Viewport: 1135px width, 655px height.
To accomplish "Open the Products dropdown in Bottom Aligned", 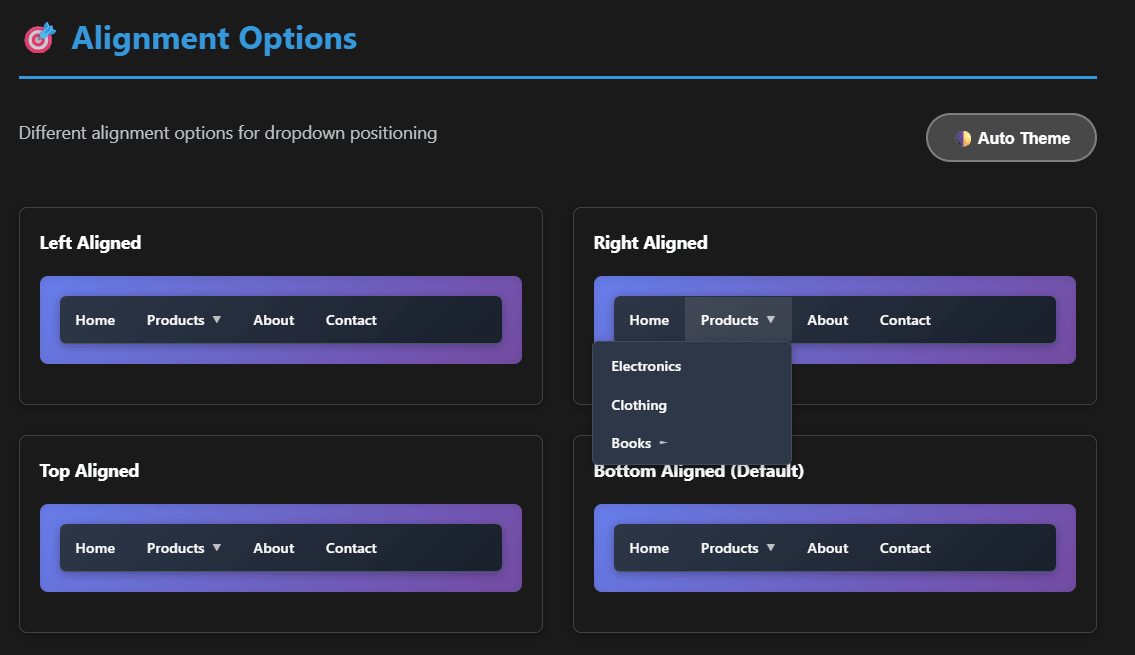I will (x=737, y=548).
